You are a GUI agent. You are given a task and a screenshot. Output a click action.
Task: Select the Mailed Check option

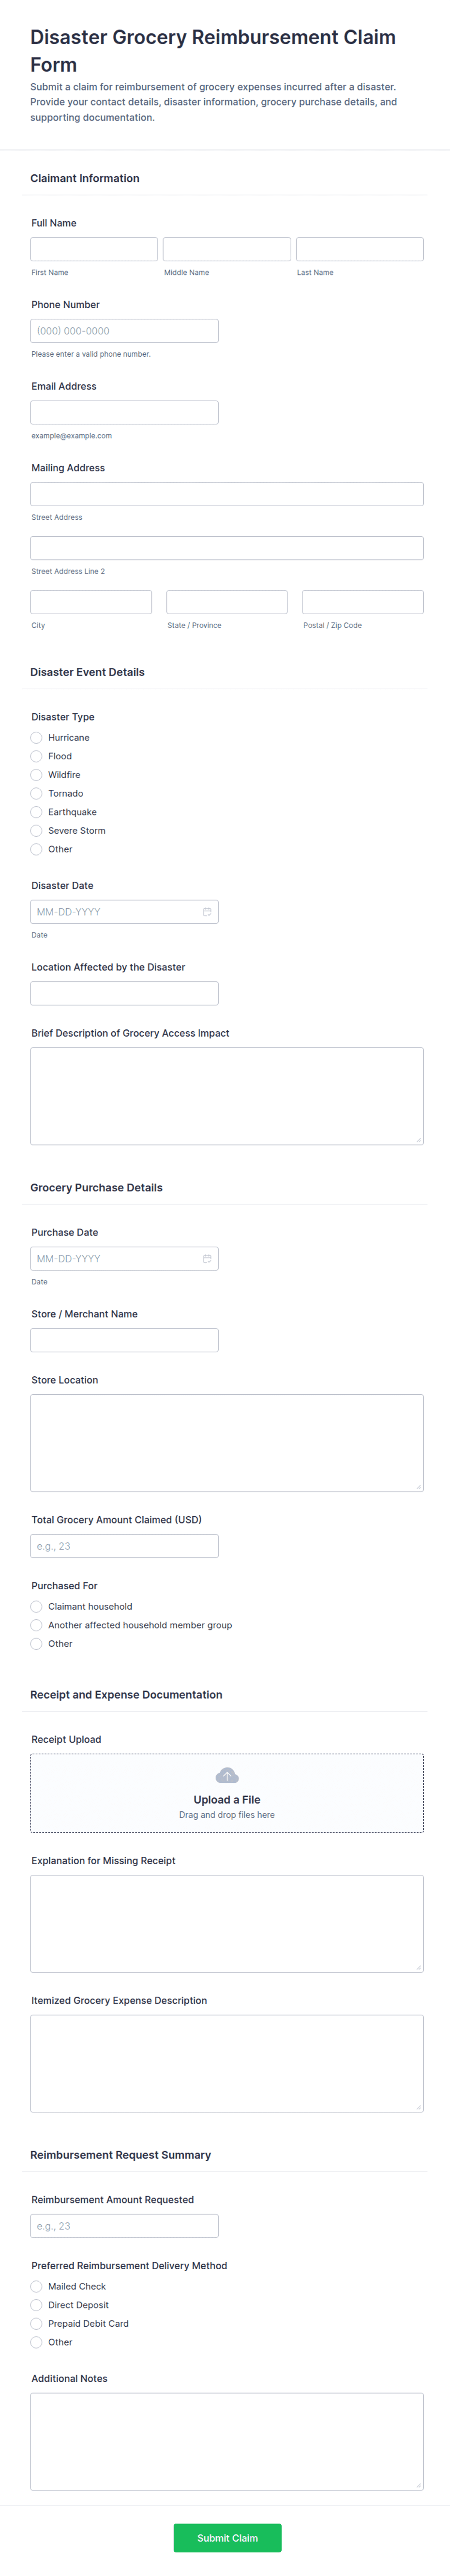coord(36,2287)
